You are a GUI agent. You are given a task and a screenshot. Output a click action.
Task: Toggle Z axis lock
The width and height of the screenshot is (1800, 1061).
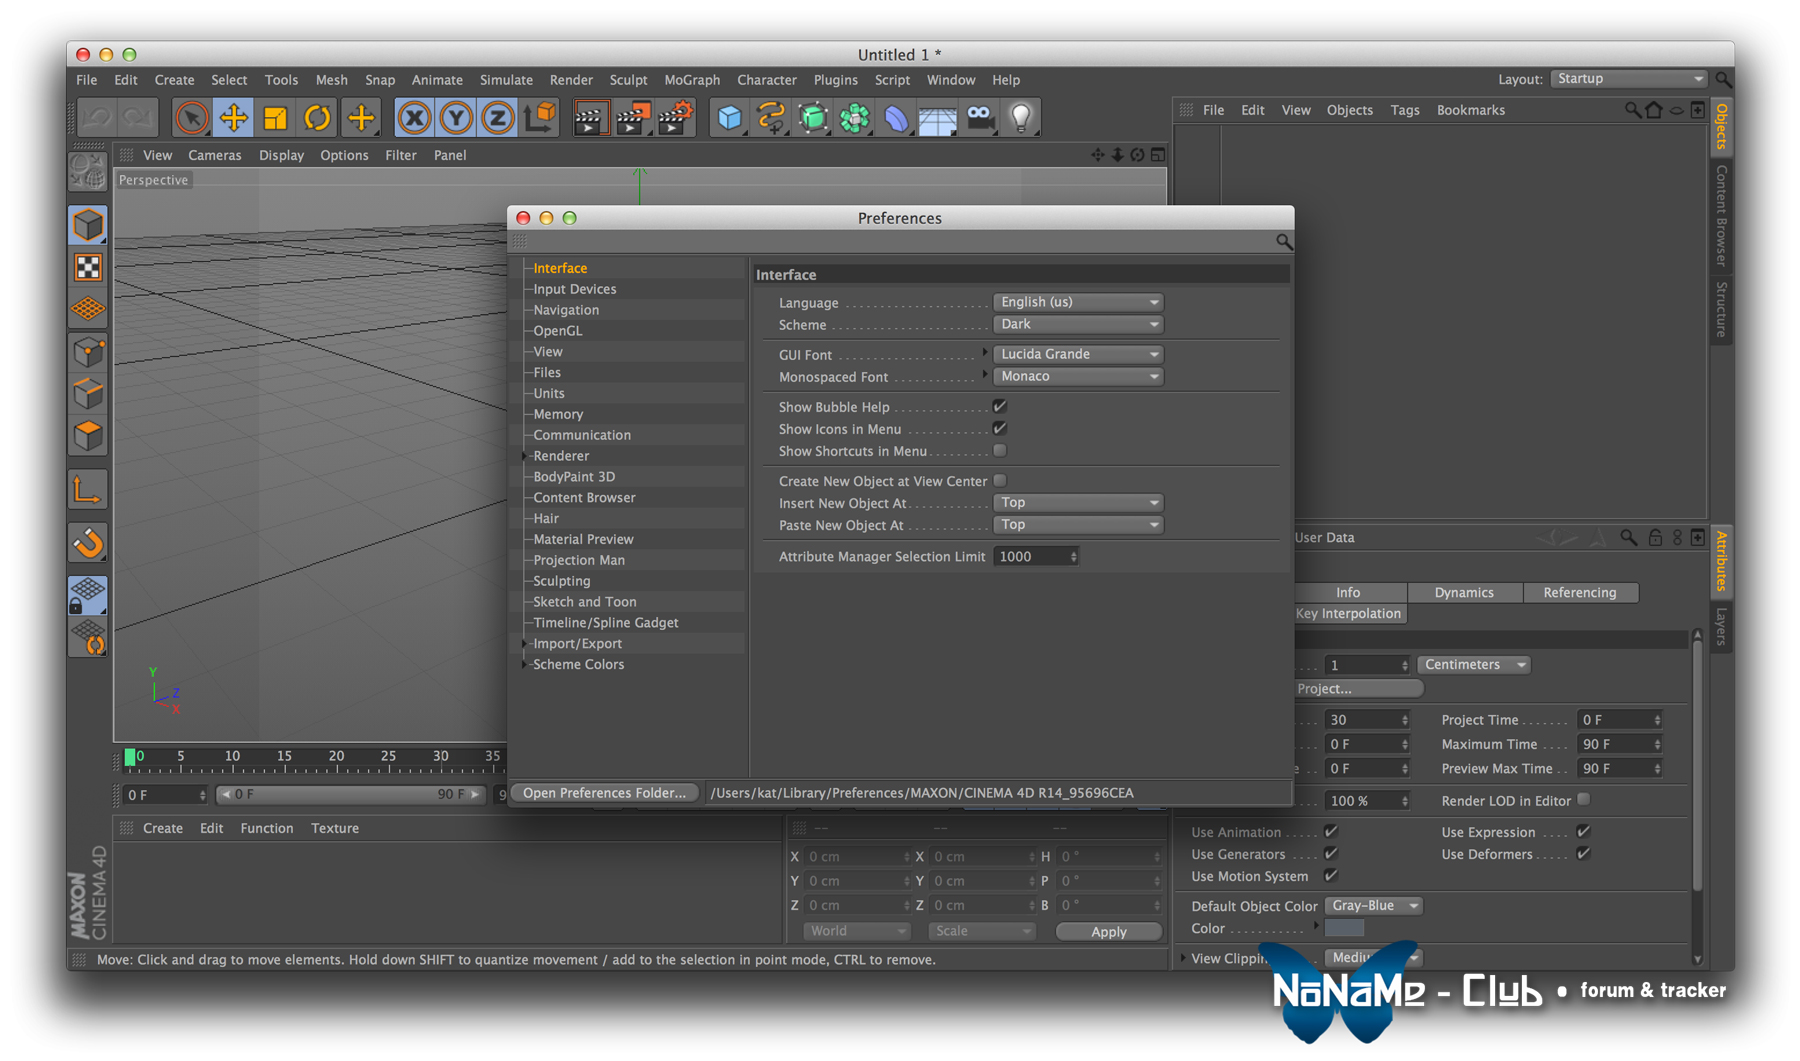pos(498,118)
